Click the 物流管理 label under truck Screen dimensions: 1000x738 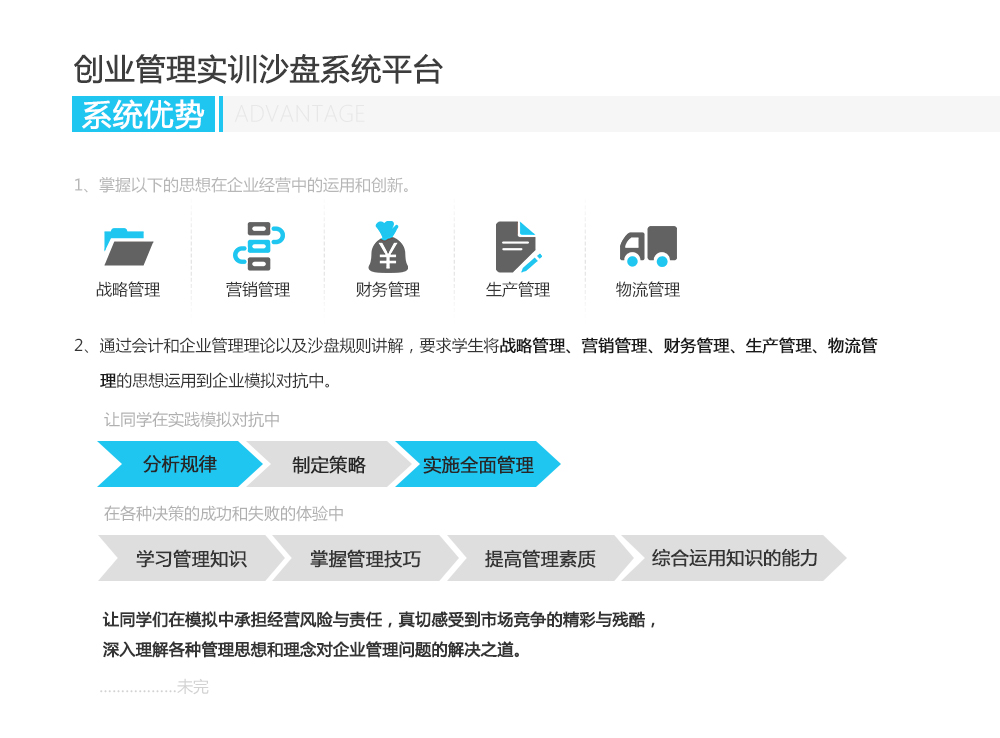[x=648, y=290]
